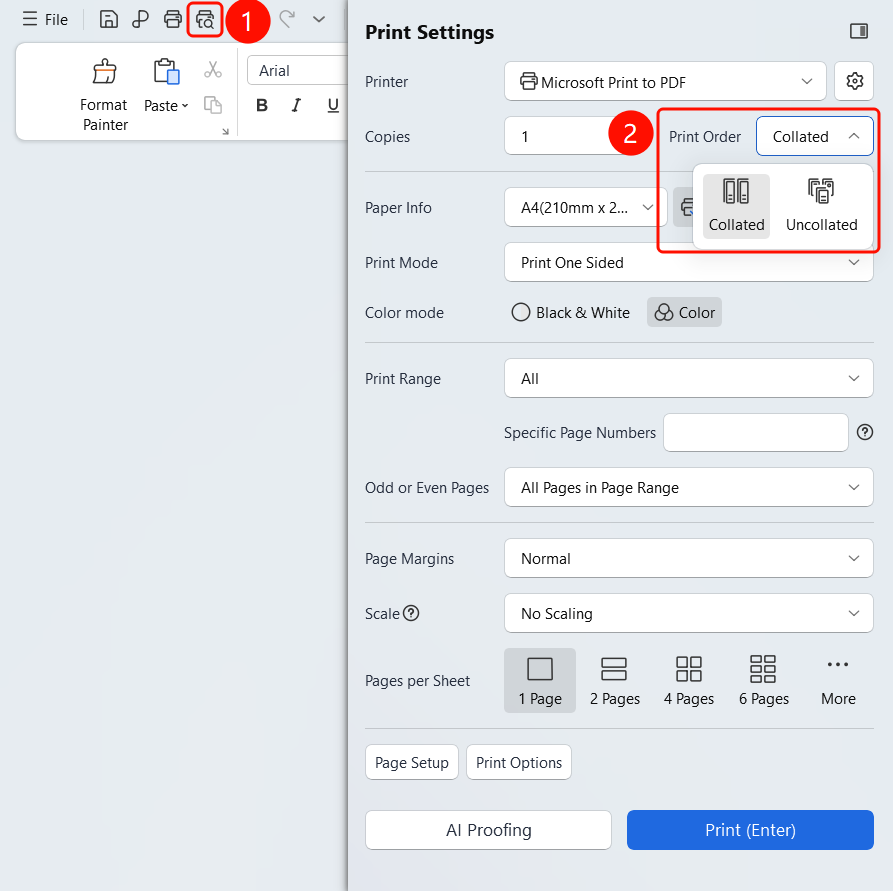This screenshot has height=891, width=893.
Task: Toggle Italic formatting
Action: click(x=296, y=105)
